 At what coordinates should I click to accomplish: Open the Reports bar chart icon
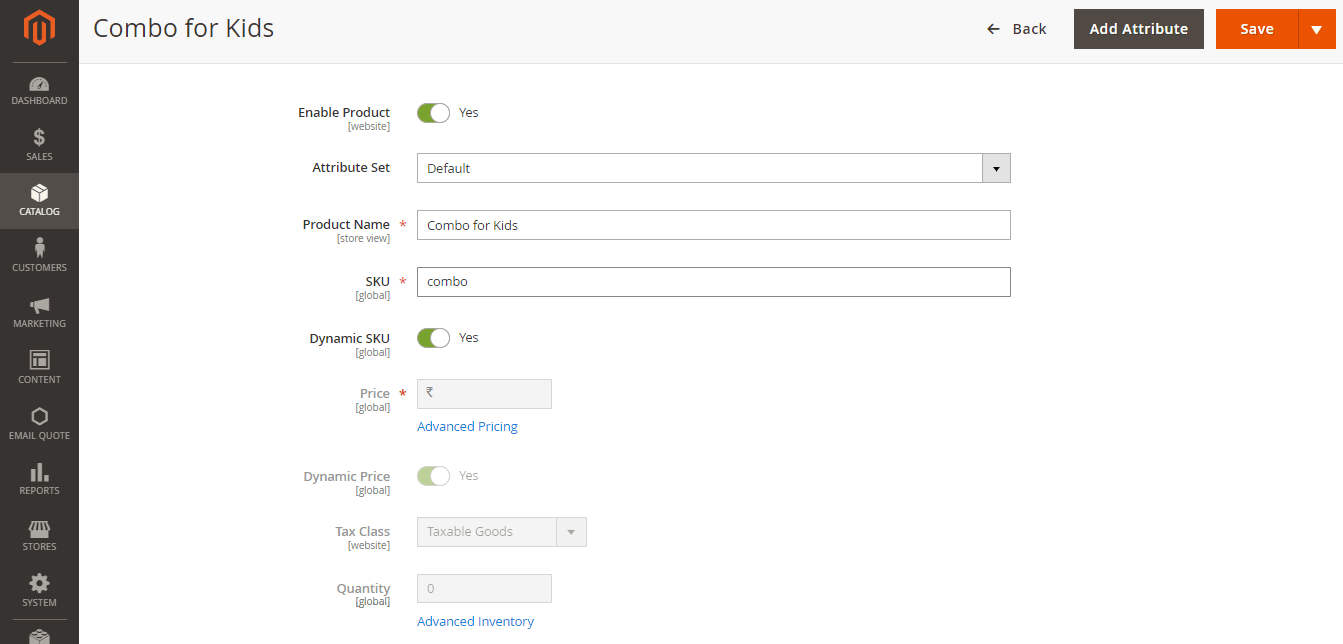(39, 472)
